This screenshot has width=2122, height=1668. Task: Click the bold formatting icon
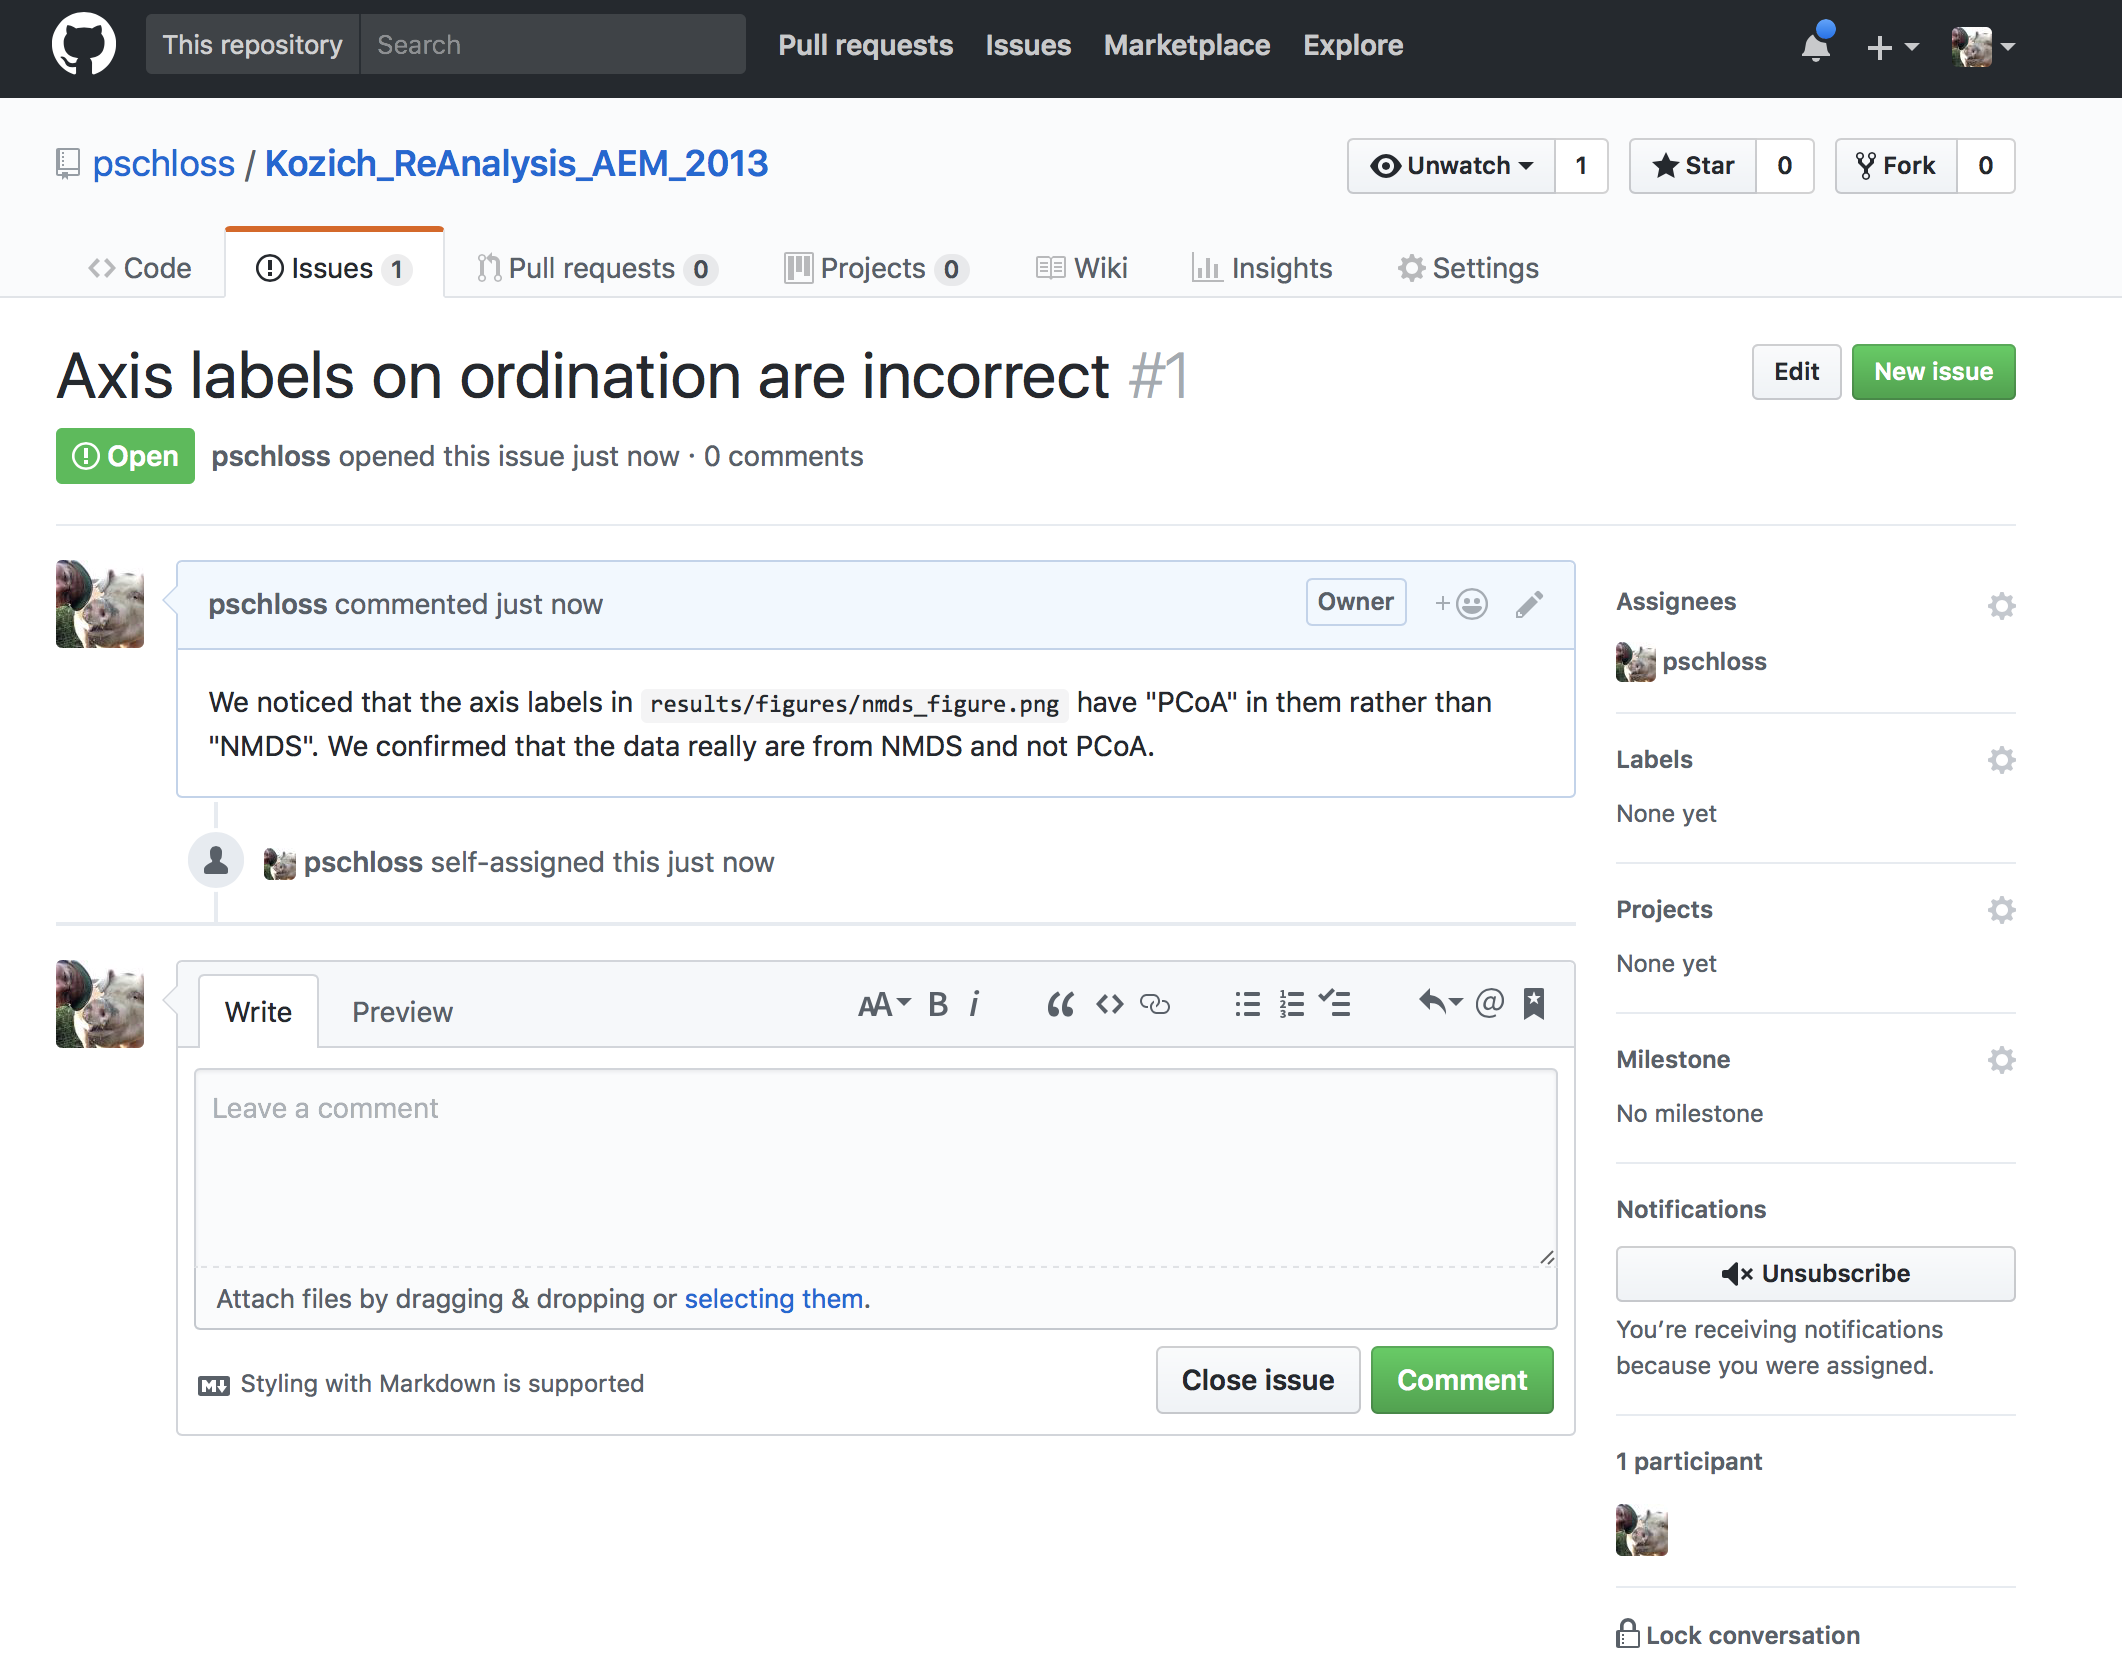(937, 1004)
